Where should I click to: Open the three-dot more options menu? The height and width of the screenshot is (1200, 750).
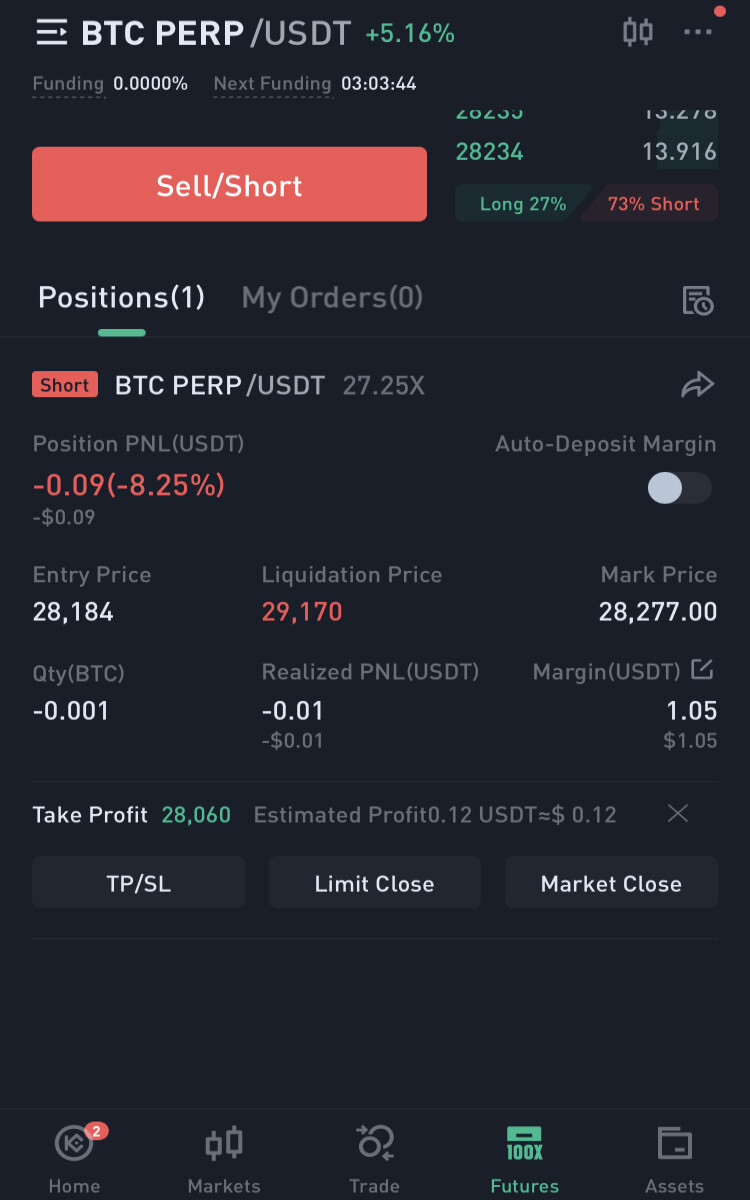[x=698, y=32]
